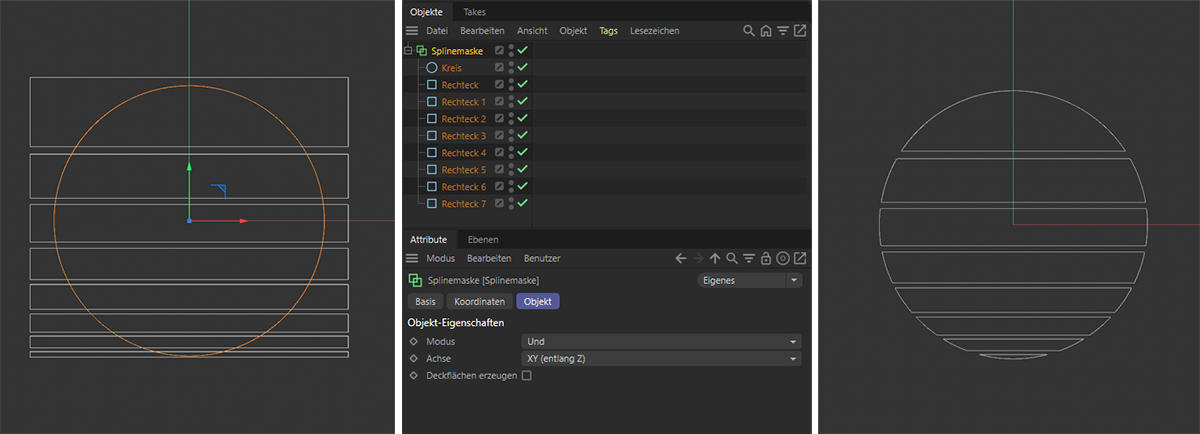Open Attribute panel in new window icon
This screenshot has height=434, width=1200.
point(800,259)
